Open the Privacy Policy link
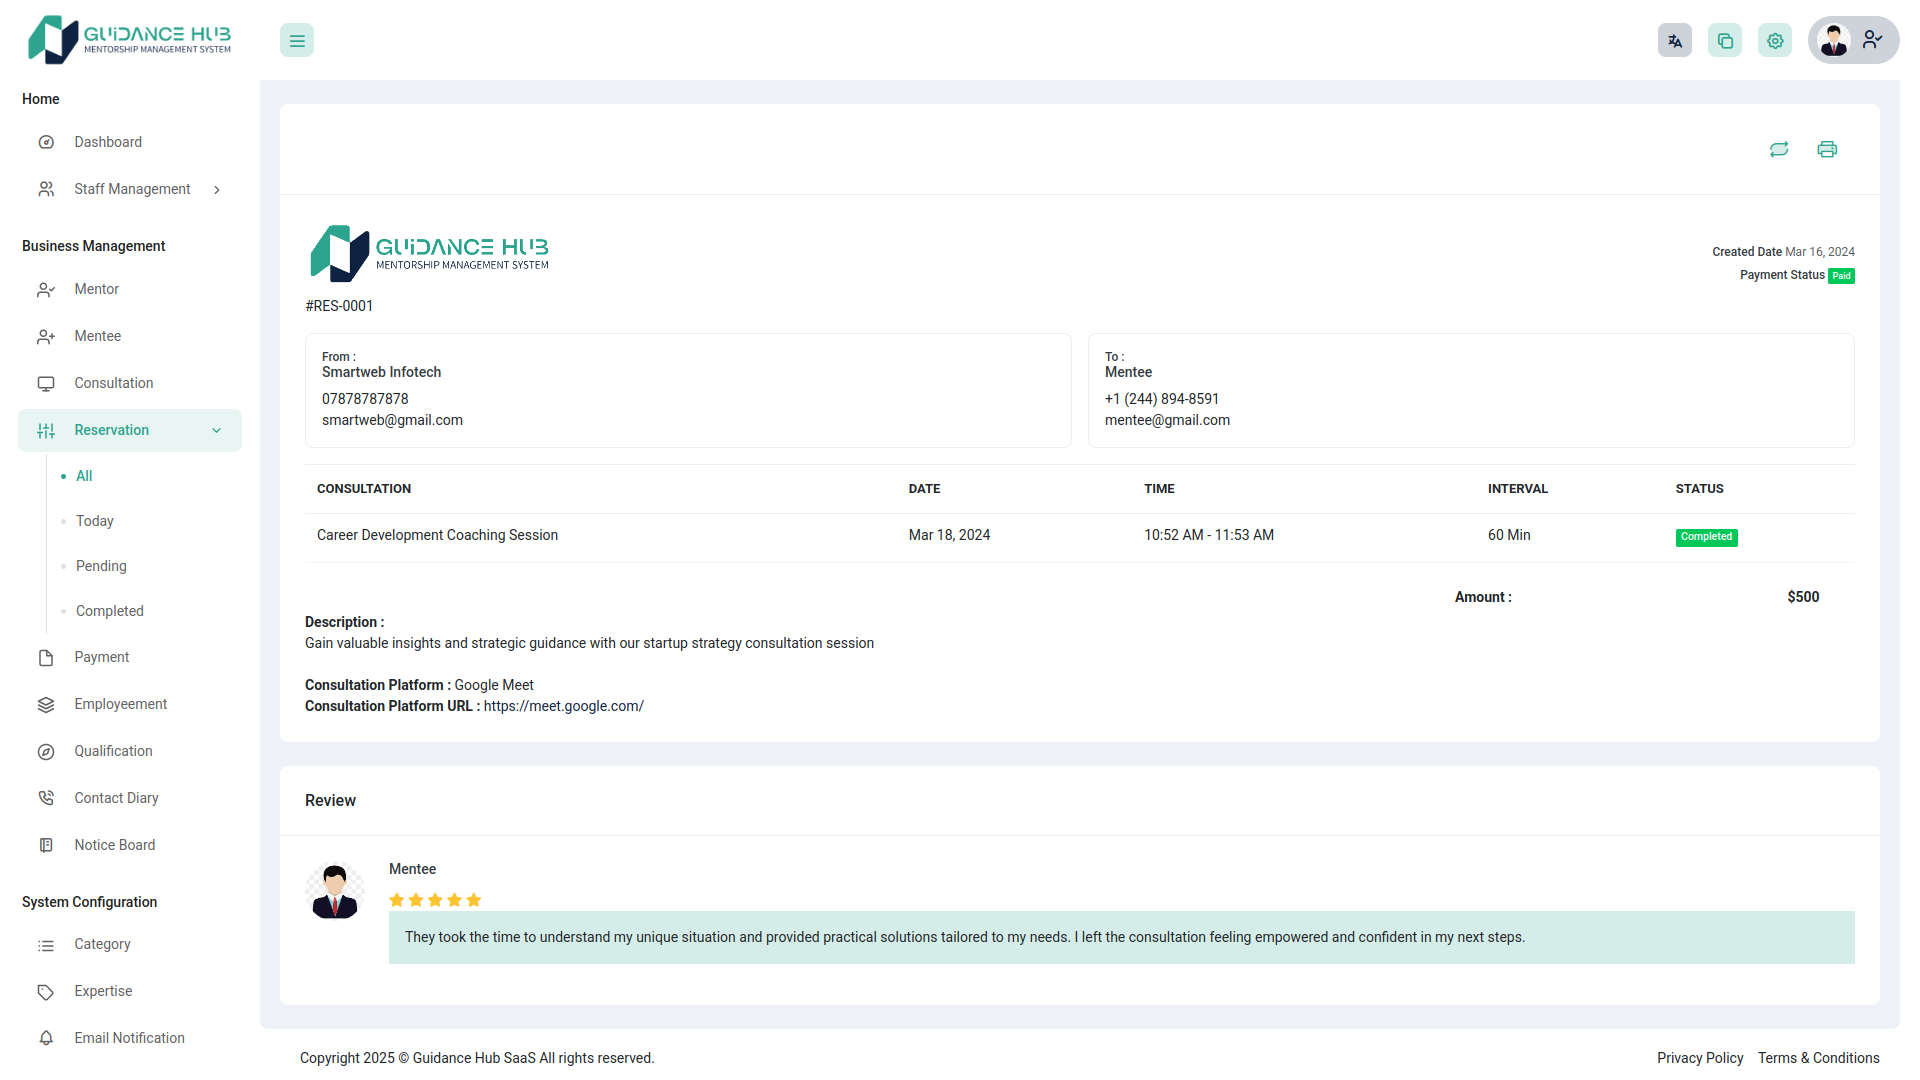Image resolution: width=1920 pixels, height=1080 pixels. coord(1700,1058)
